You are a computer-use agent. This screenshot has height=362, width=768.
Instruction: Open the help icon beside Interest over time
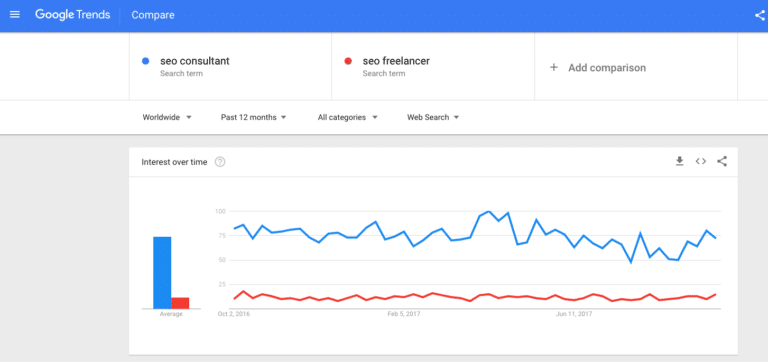coord(220,162)
